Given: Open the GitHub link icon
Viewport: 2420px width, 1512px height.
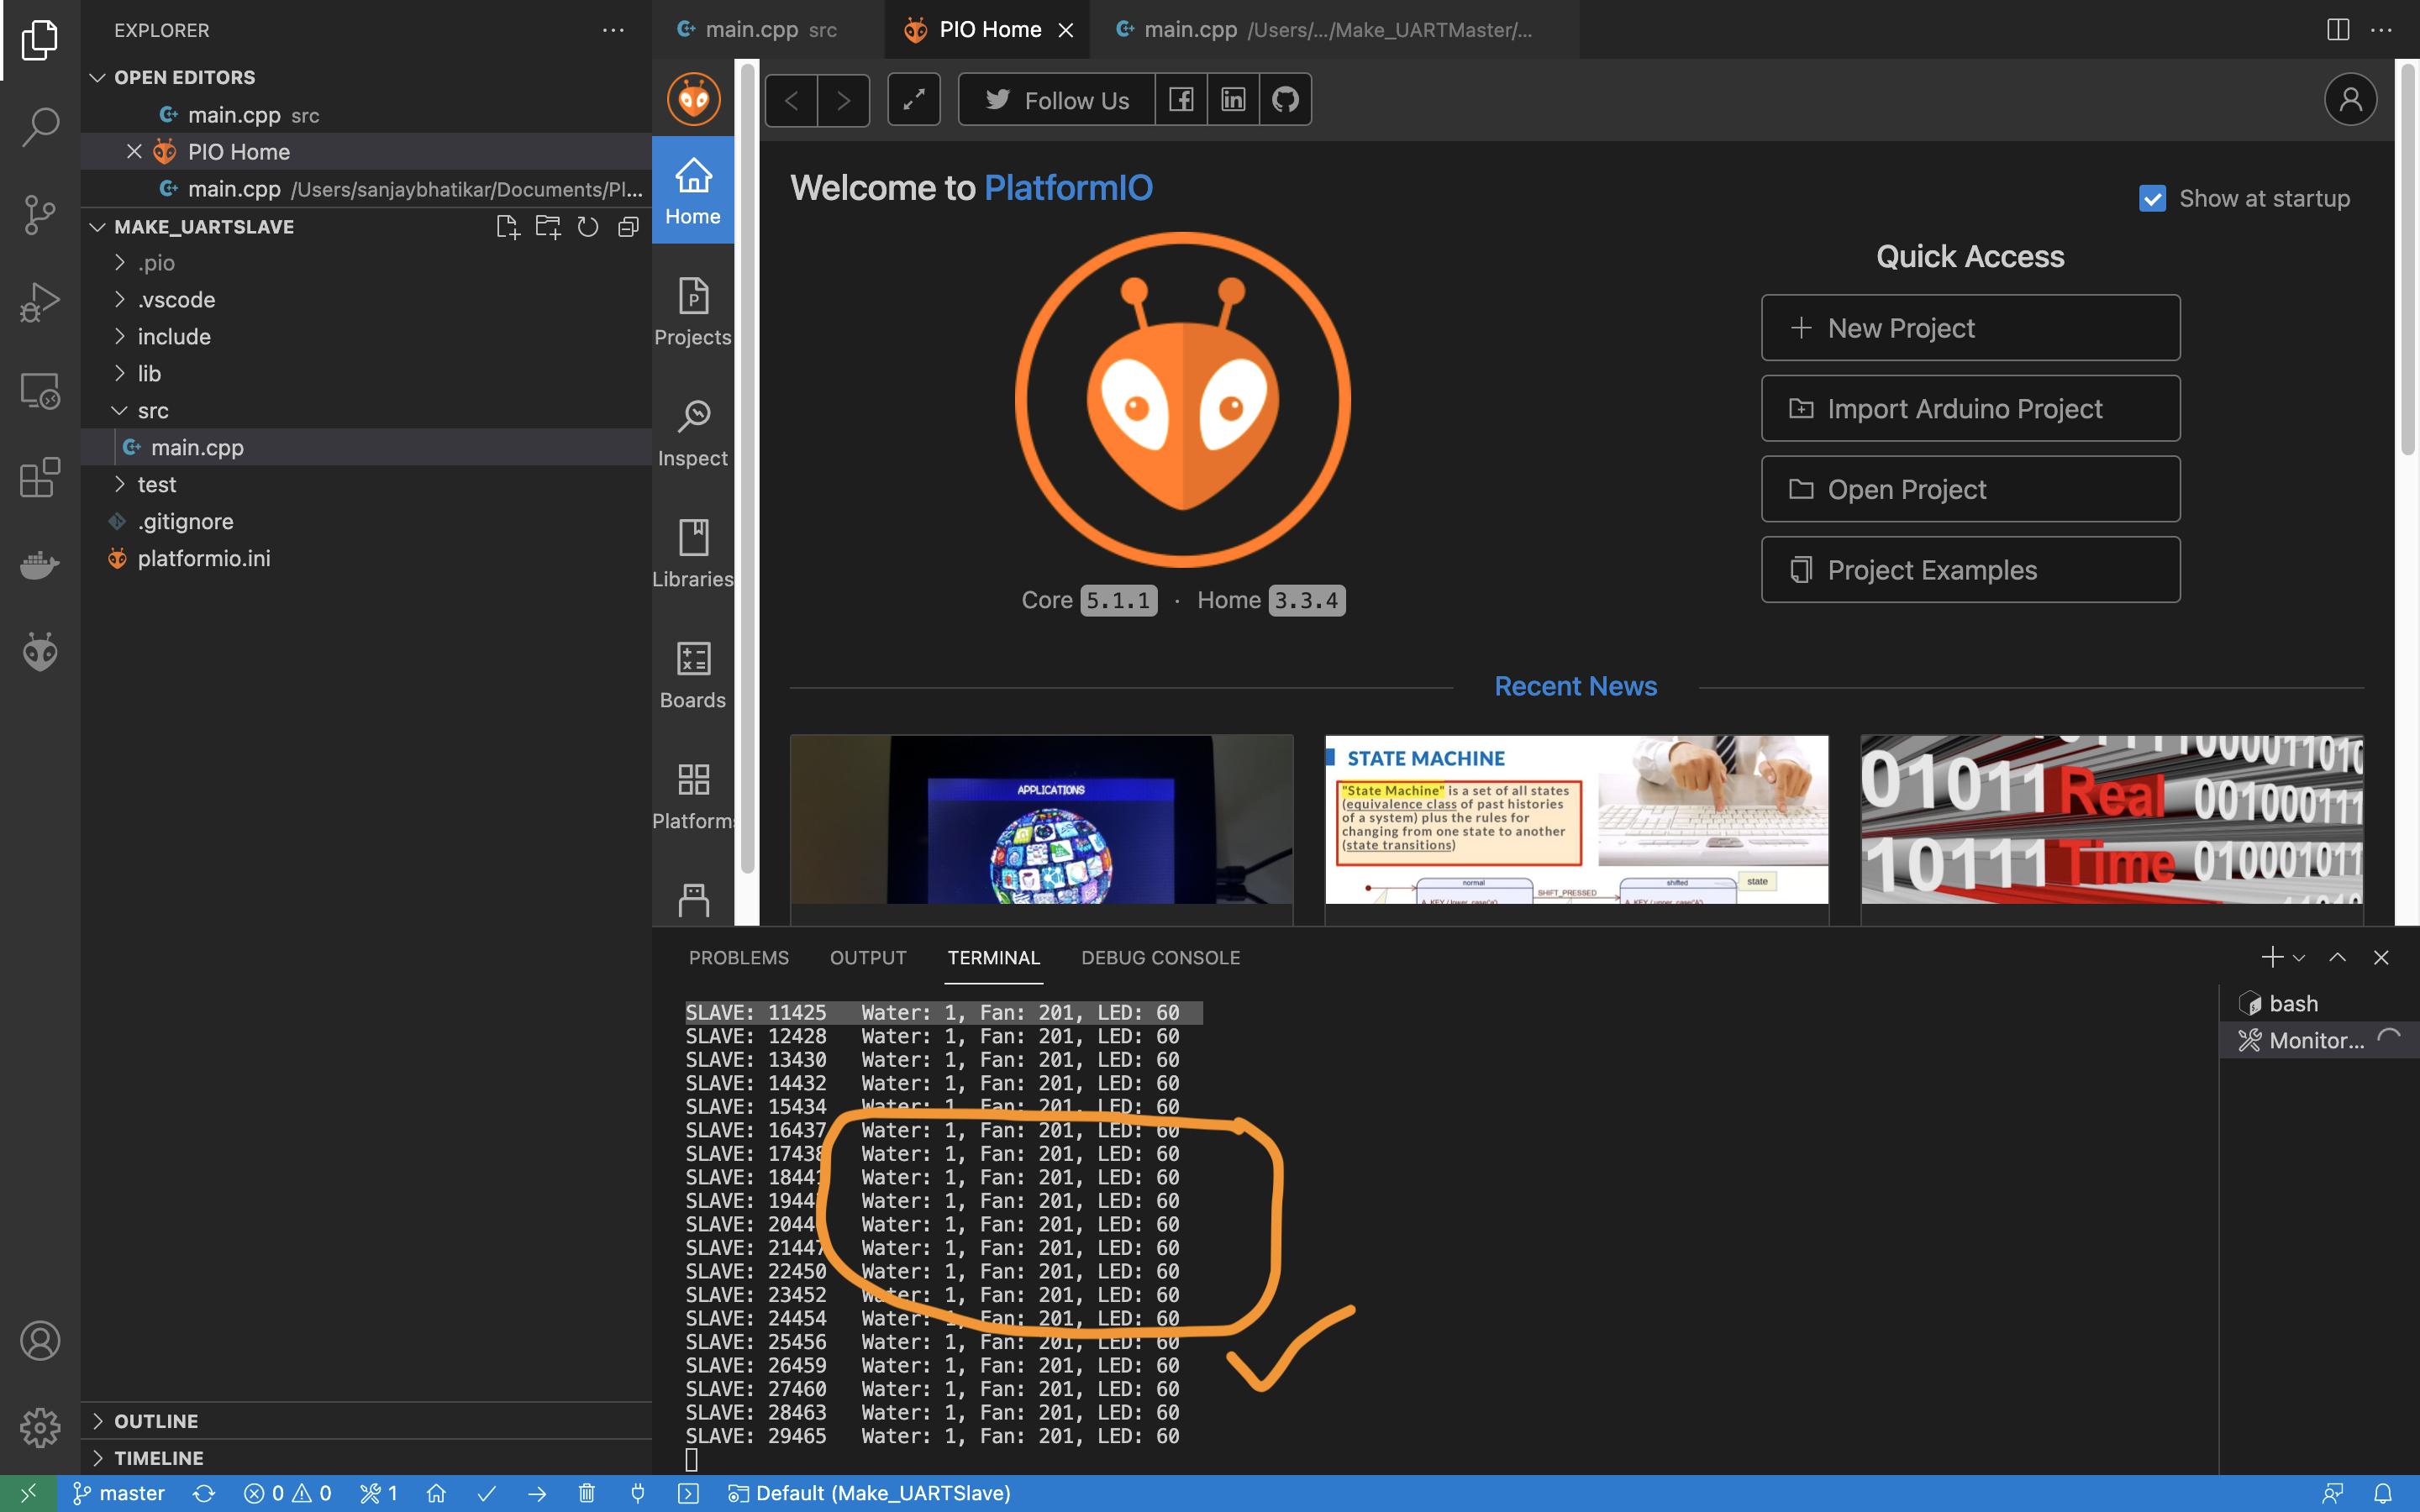Looking at the screenshot, I should pyautogui.click(x=1285, y=100).
